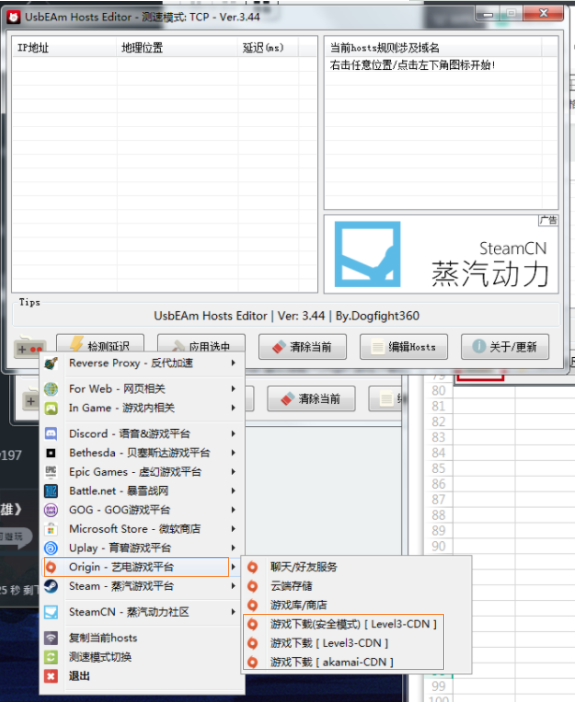The width and height of the screenshot is (587, 702).
Task: Expand the In Game submenu arrow
Action: point(233,408)
